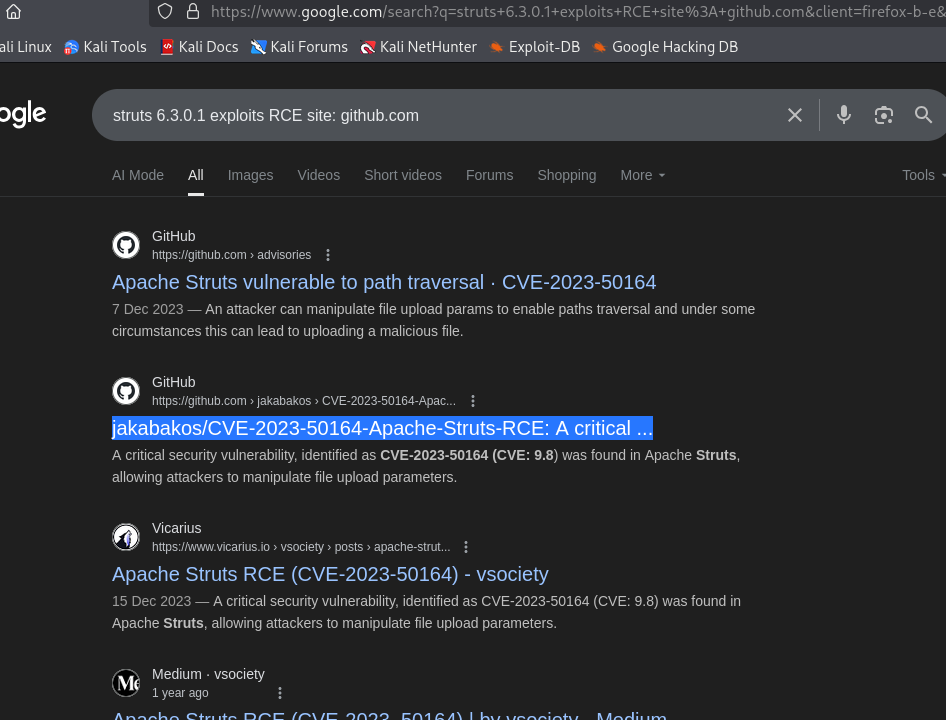Click the 'Medium · vsociety' source name
Screen dimensions: 946x720
pyautogui.click(x=208, y=674)
